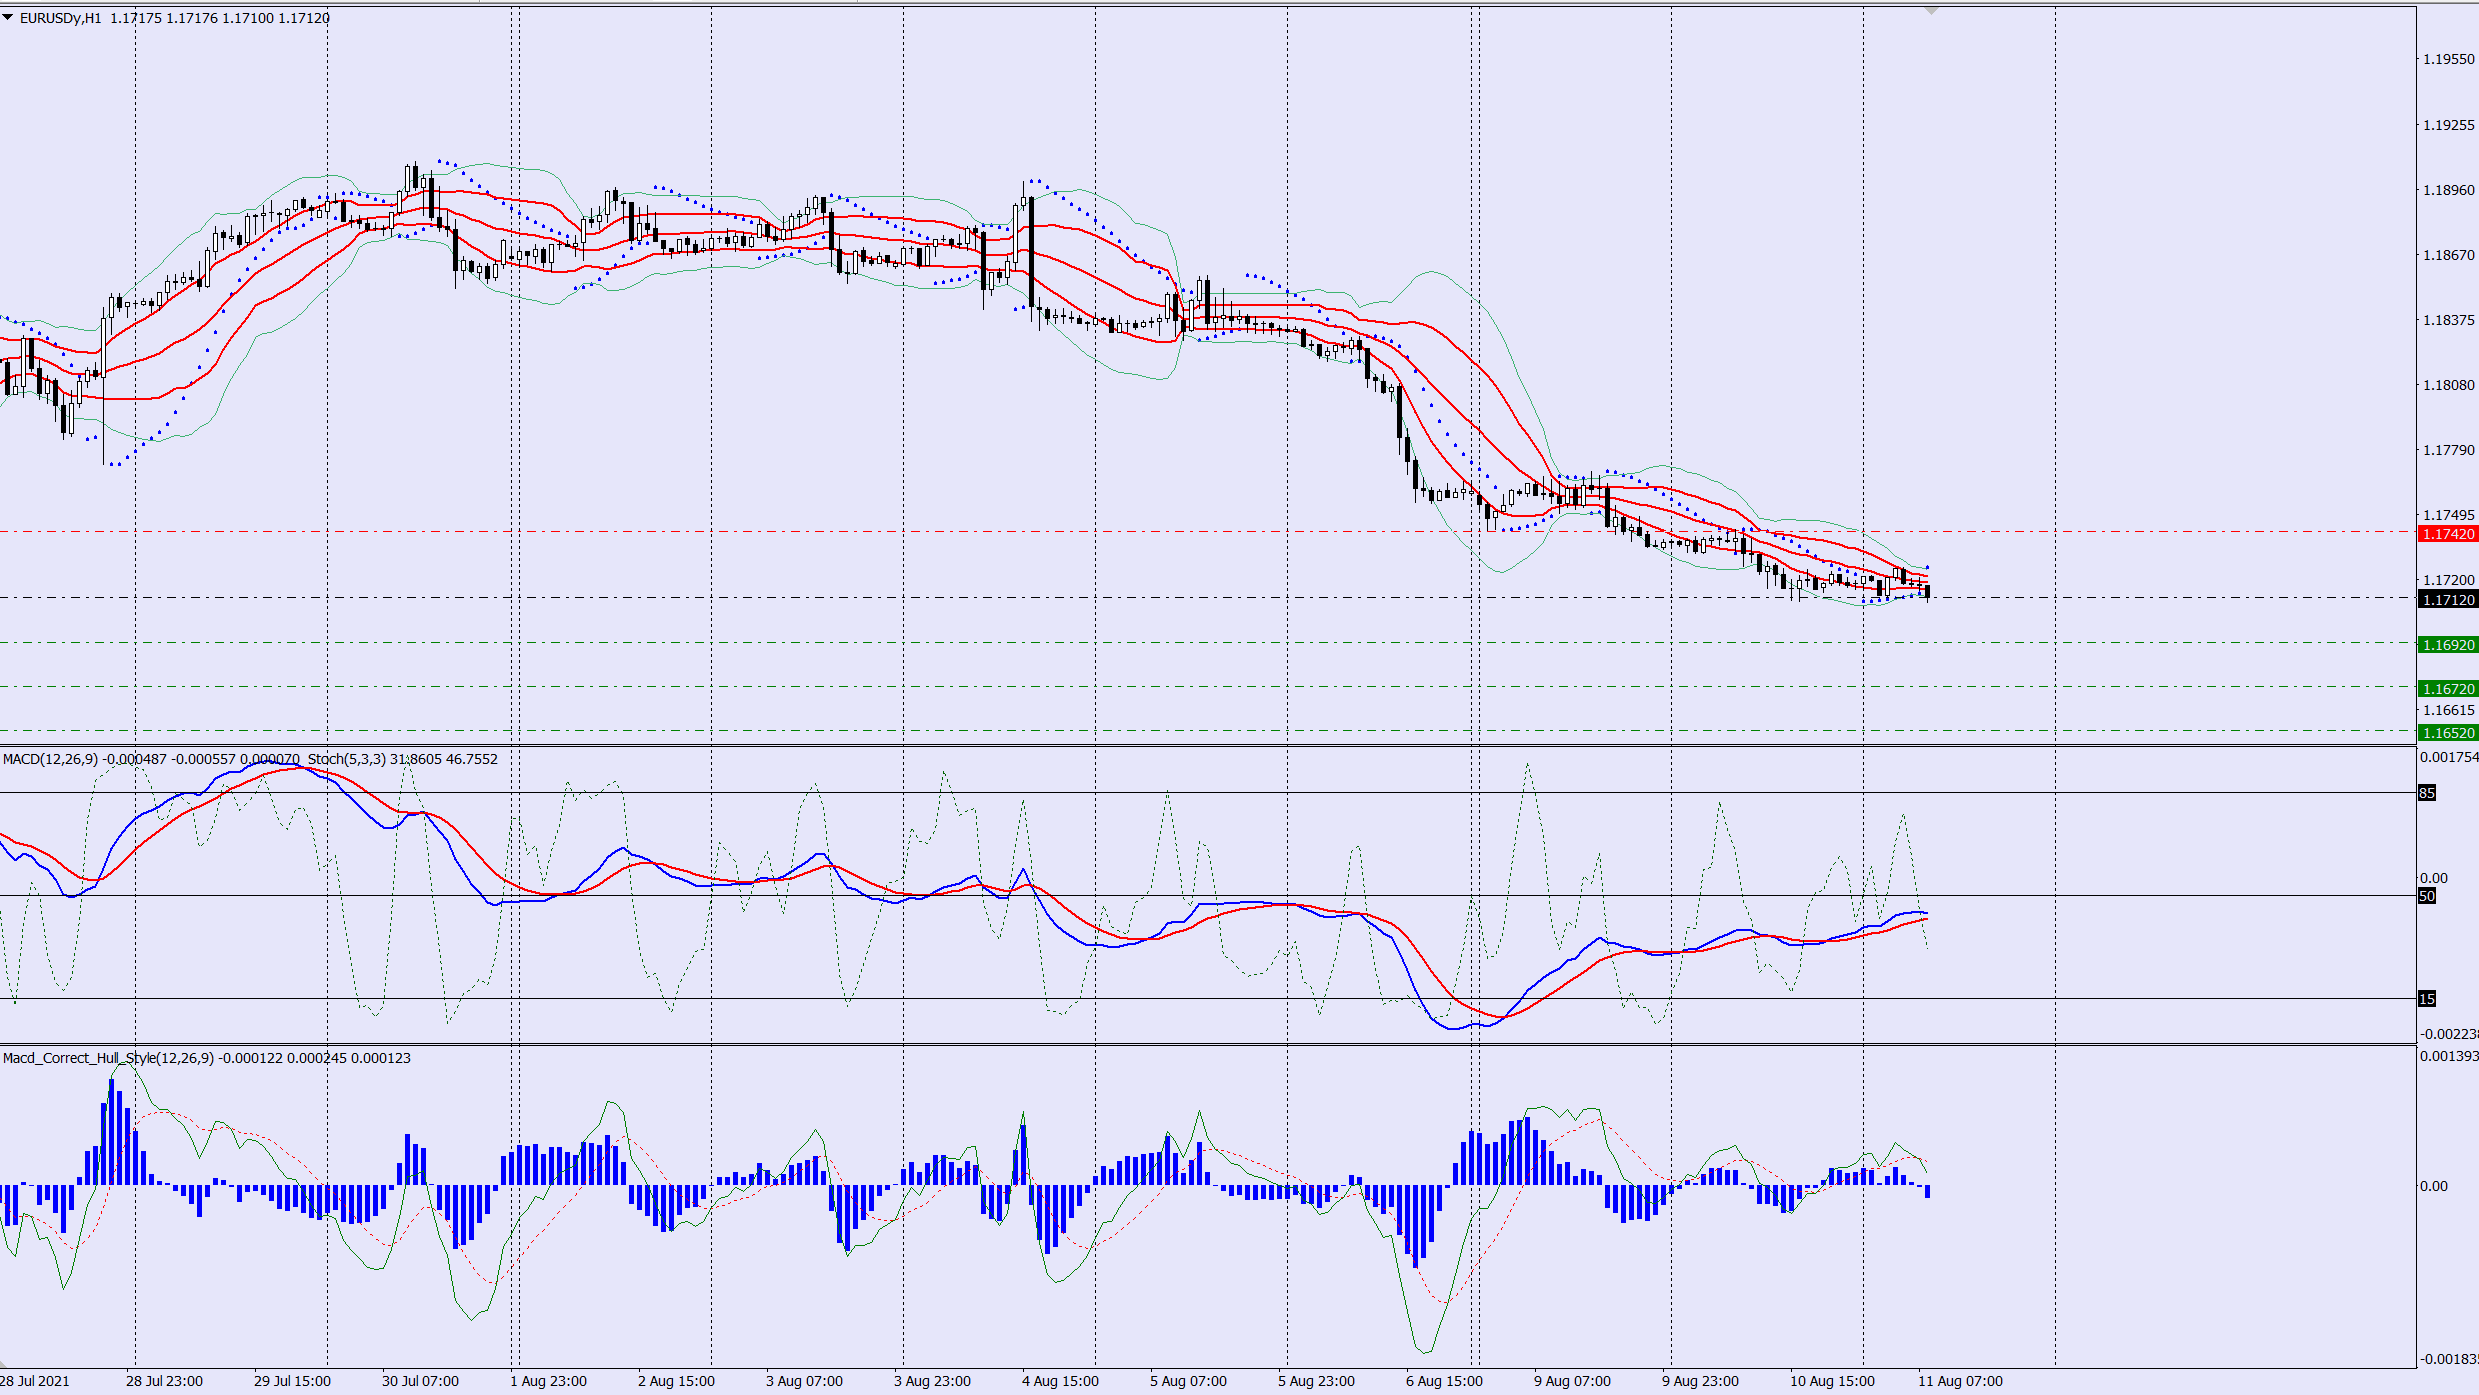
Task: Click price scale value 1.17495
Action: 2448,515
